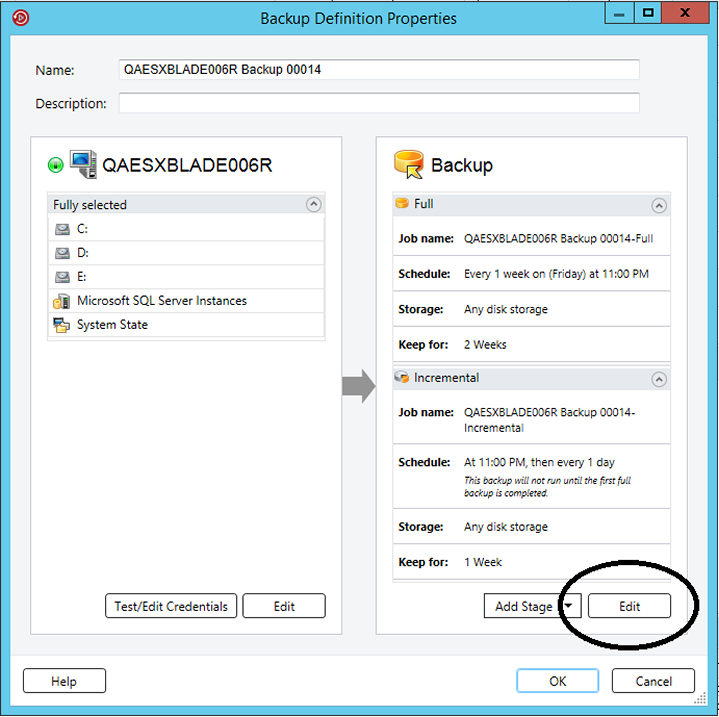Click the green server status indicator icon
Image resolution: width=719 pixels, height=717 pixels.
click(55, 165)
